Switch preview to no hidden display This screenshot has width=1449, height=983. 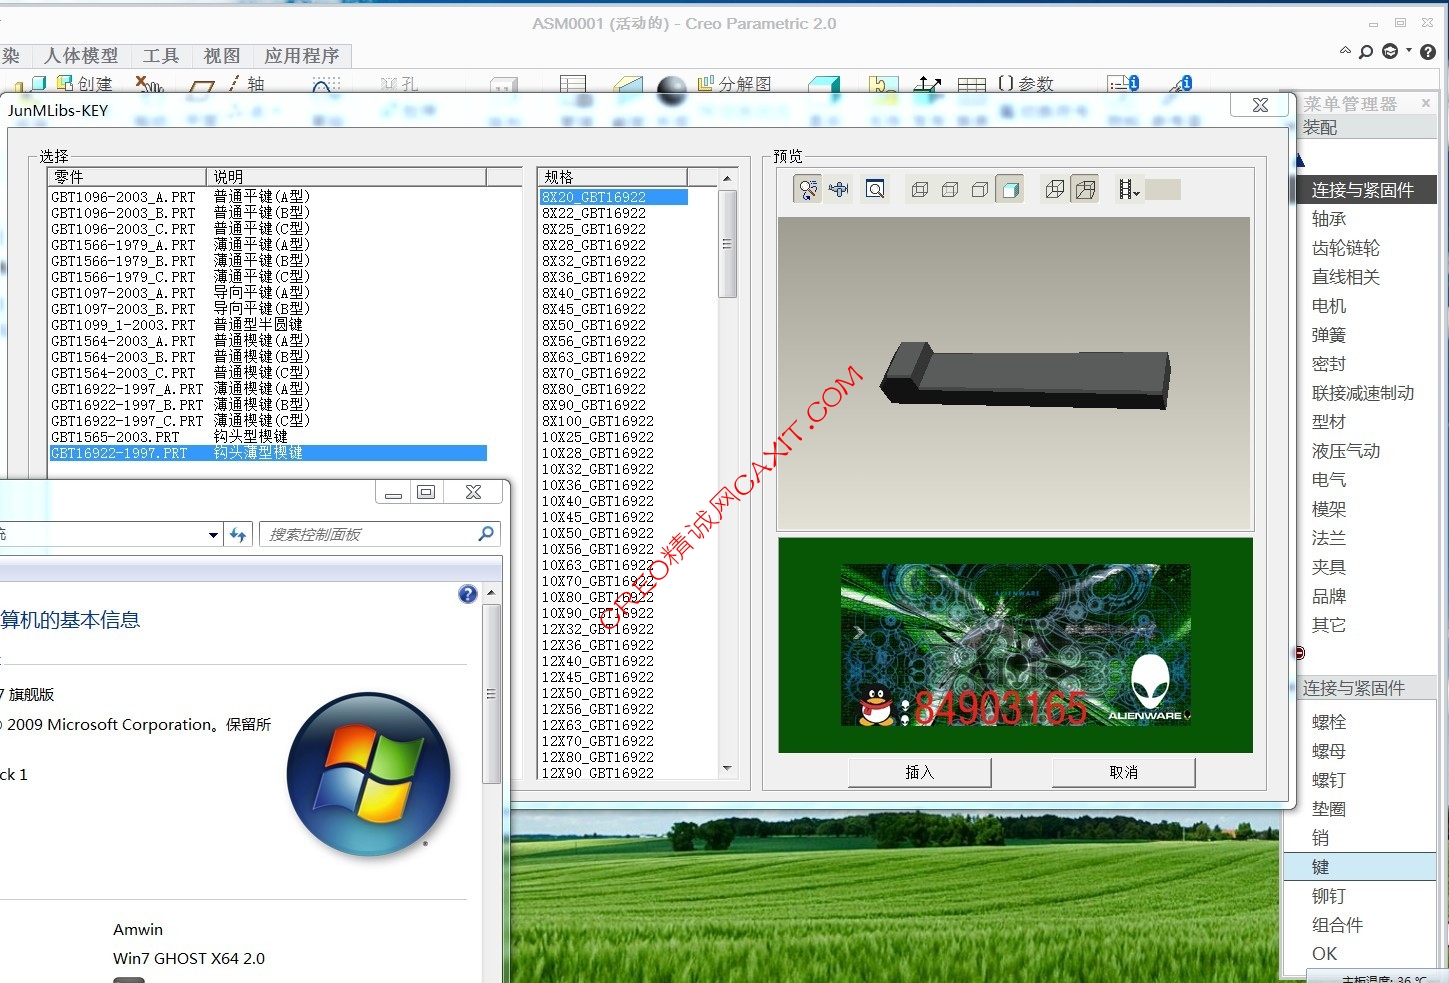pos(980,189)
